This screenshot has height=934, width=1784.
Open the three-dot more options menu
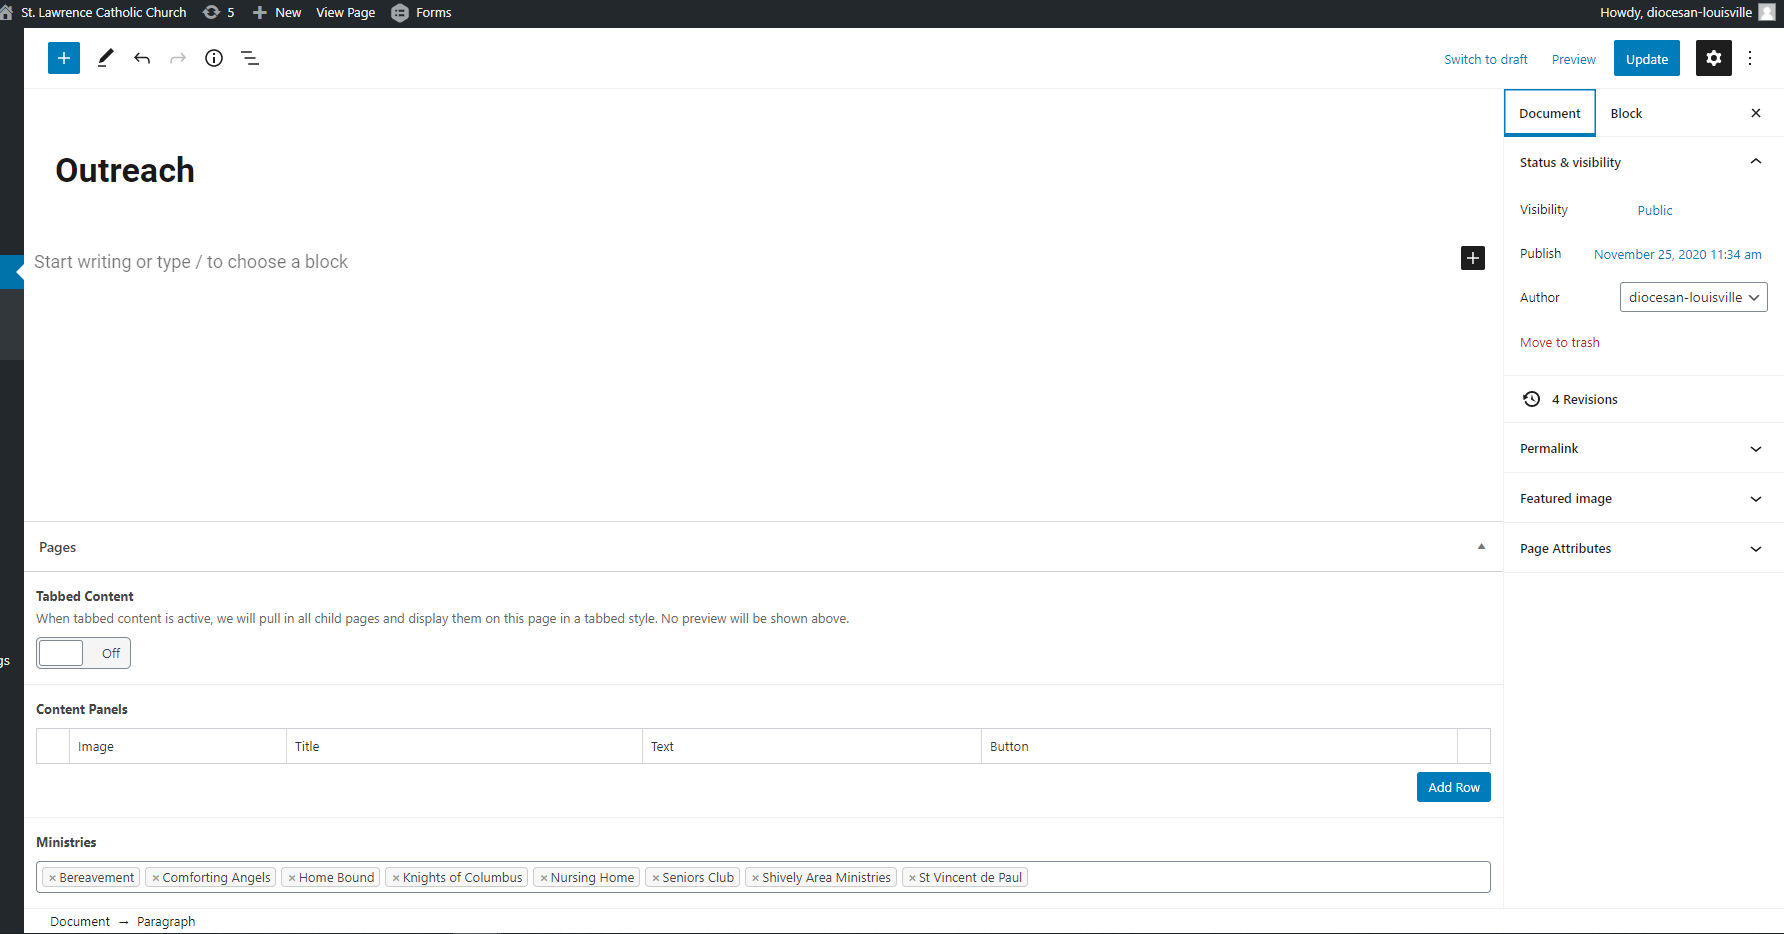coord(1750,58)
